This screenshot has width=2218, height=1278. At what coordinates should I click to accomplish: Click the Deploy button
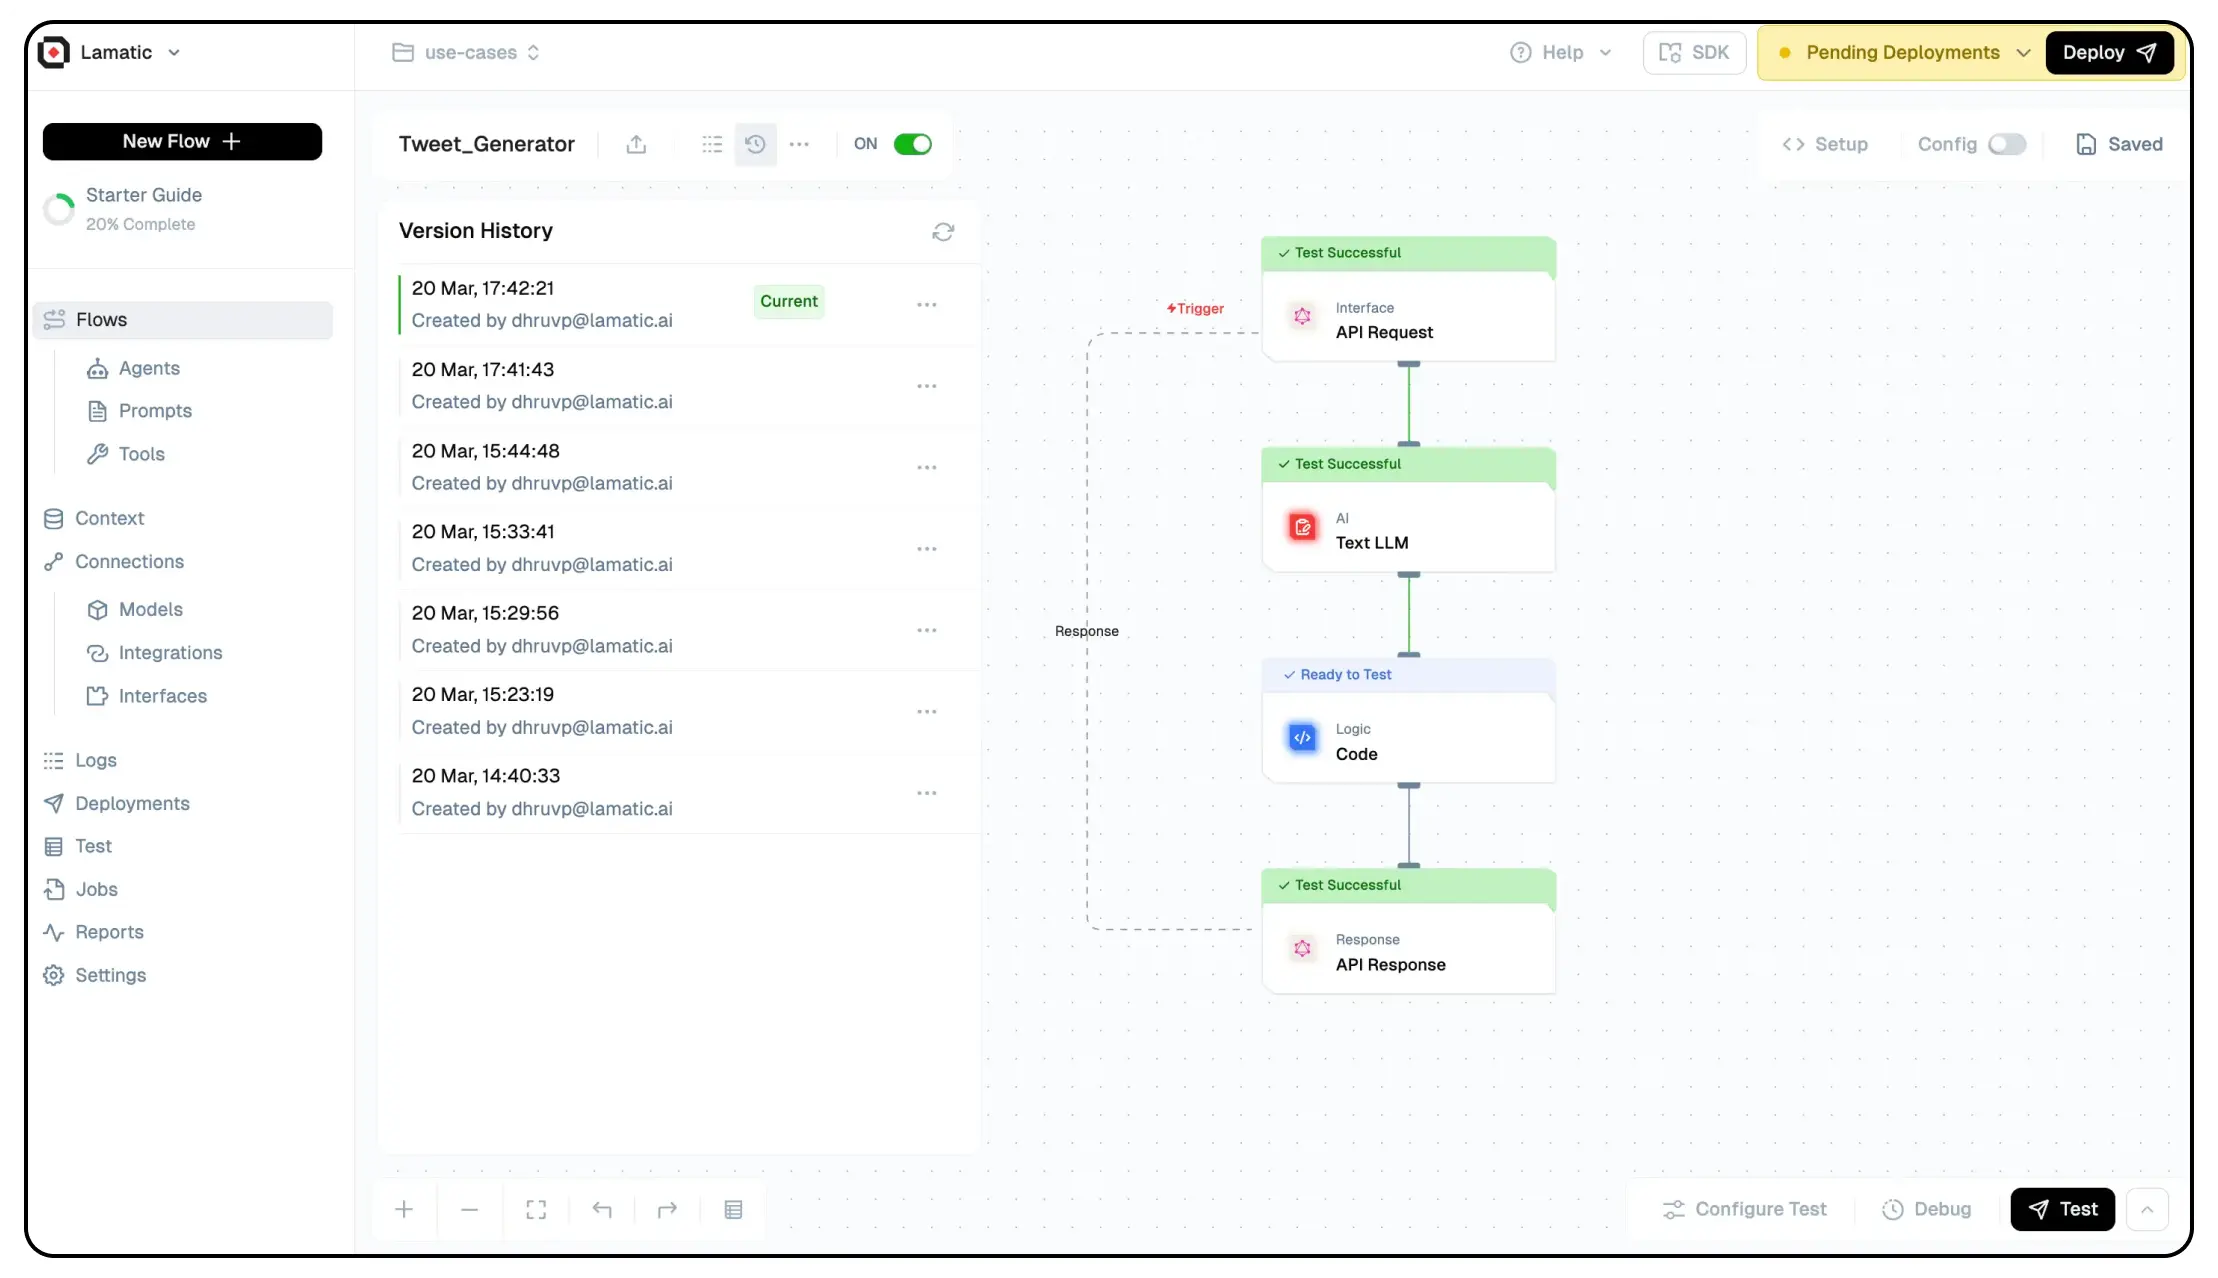(x=2110, y=52)
